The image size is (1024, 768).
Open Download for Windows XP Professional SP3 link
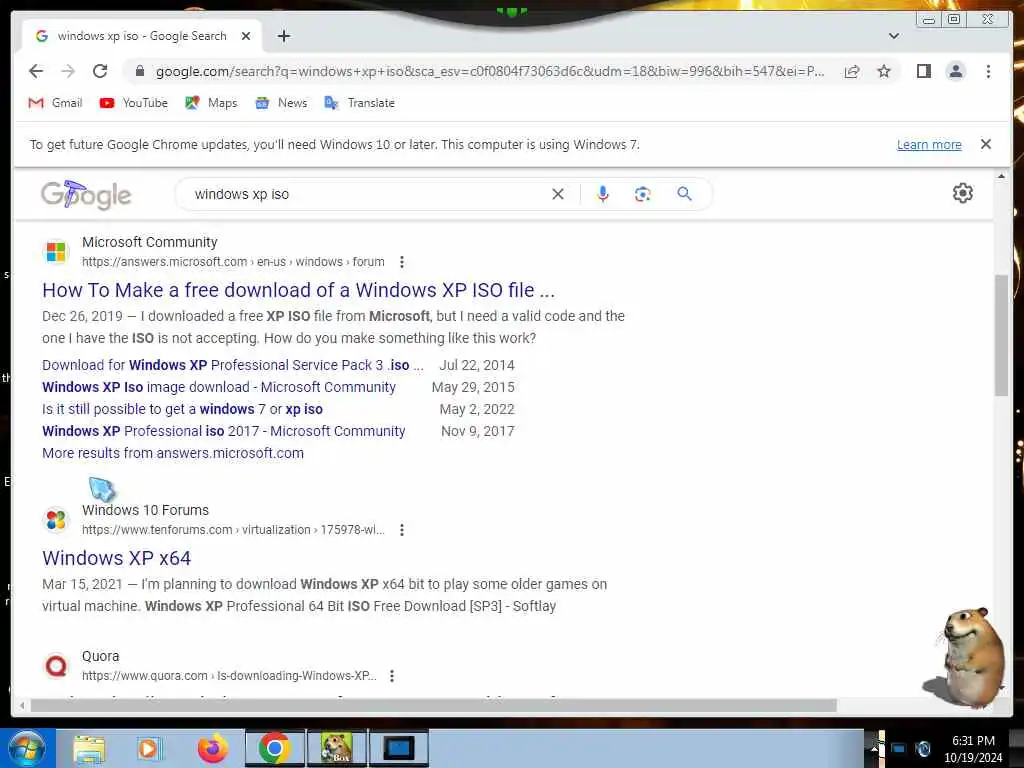[x=232, y=365]
